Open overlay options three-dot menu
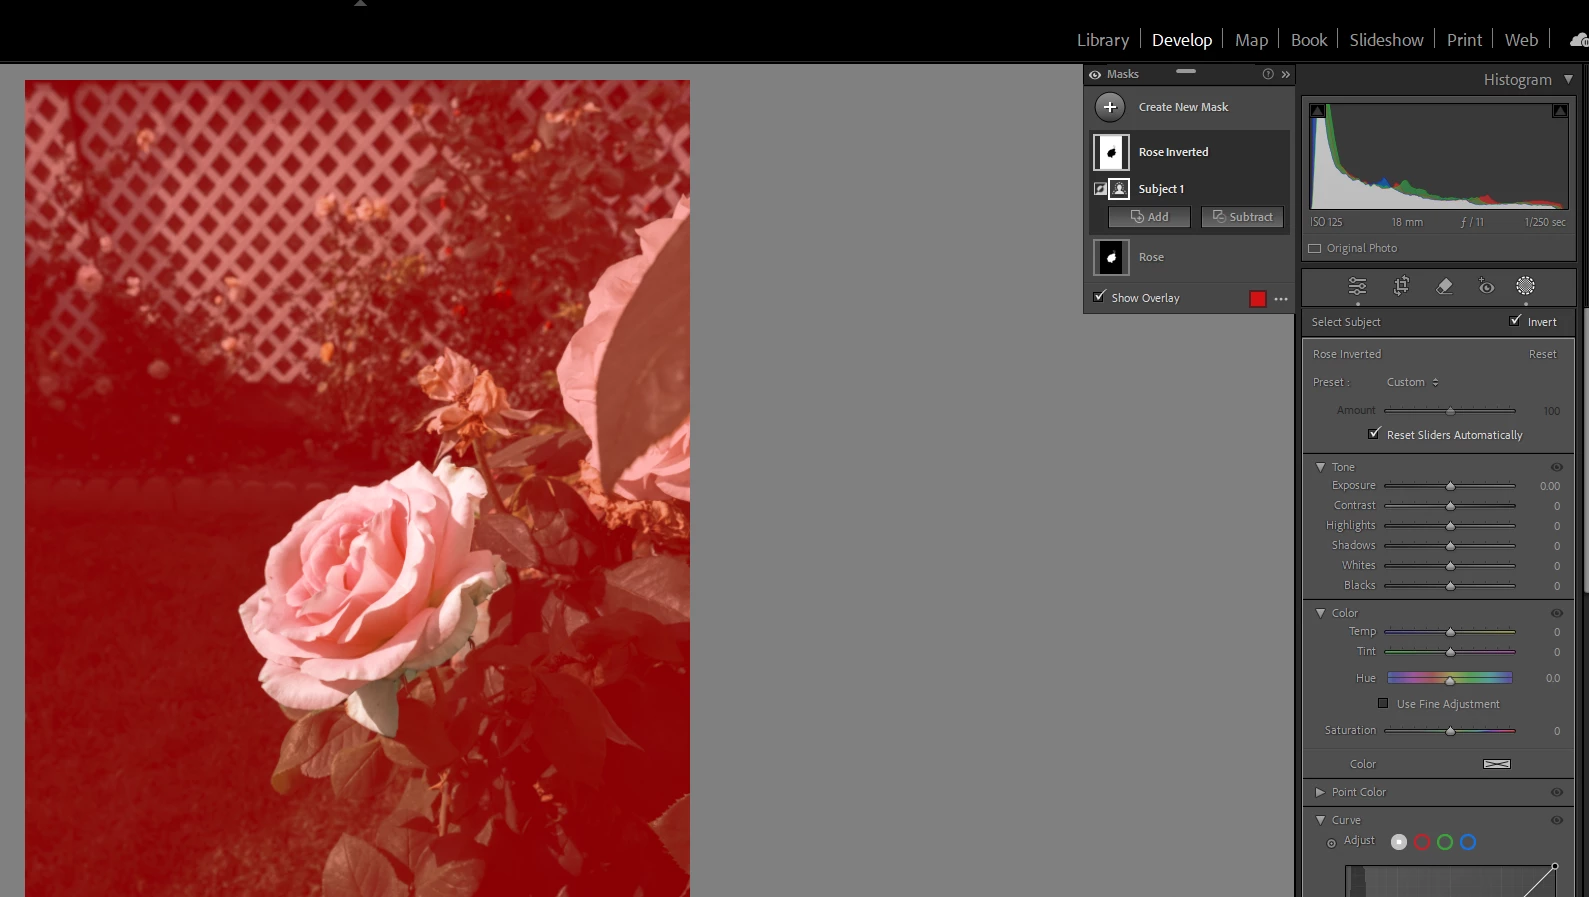 coord(1281,299)
